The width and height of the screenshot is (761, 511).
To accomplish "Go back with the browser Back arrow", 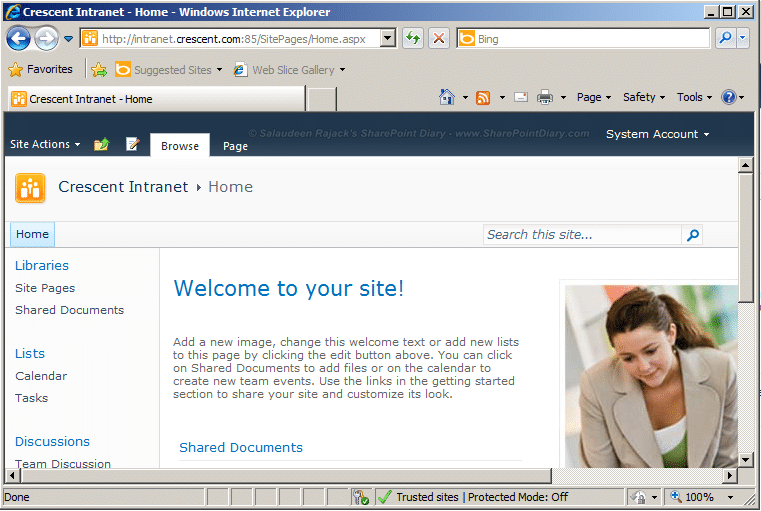I will pyautogui.click(x=18, y=38).
